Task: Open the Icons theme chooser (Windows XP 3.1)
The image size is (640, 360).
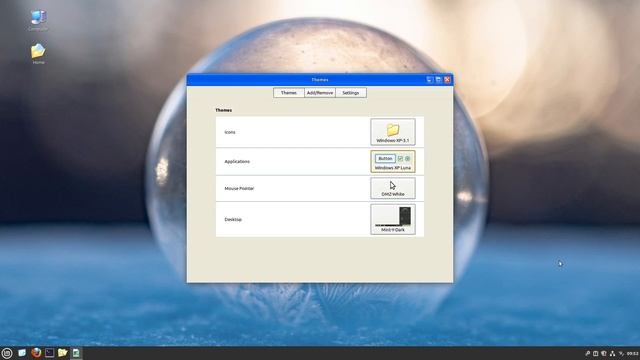Action: (393, 132)
